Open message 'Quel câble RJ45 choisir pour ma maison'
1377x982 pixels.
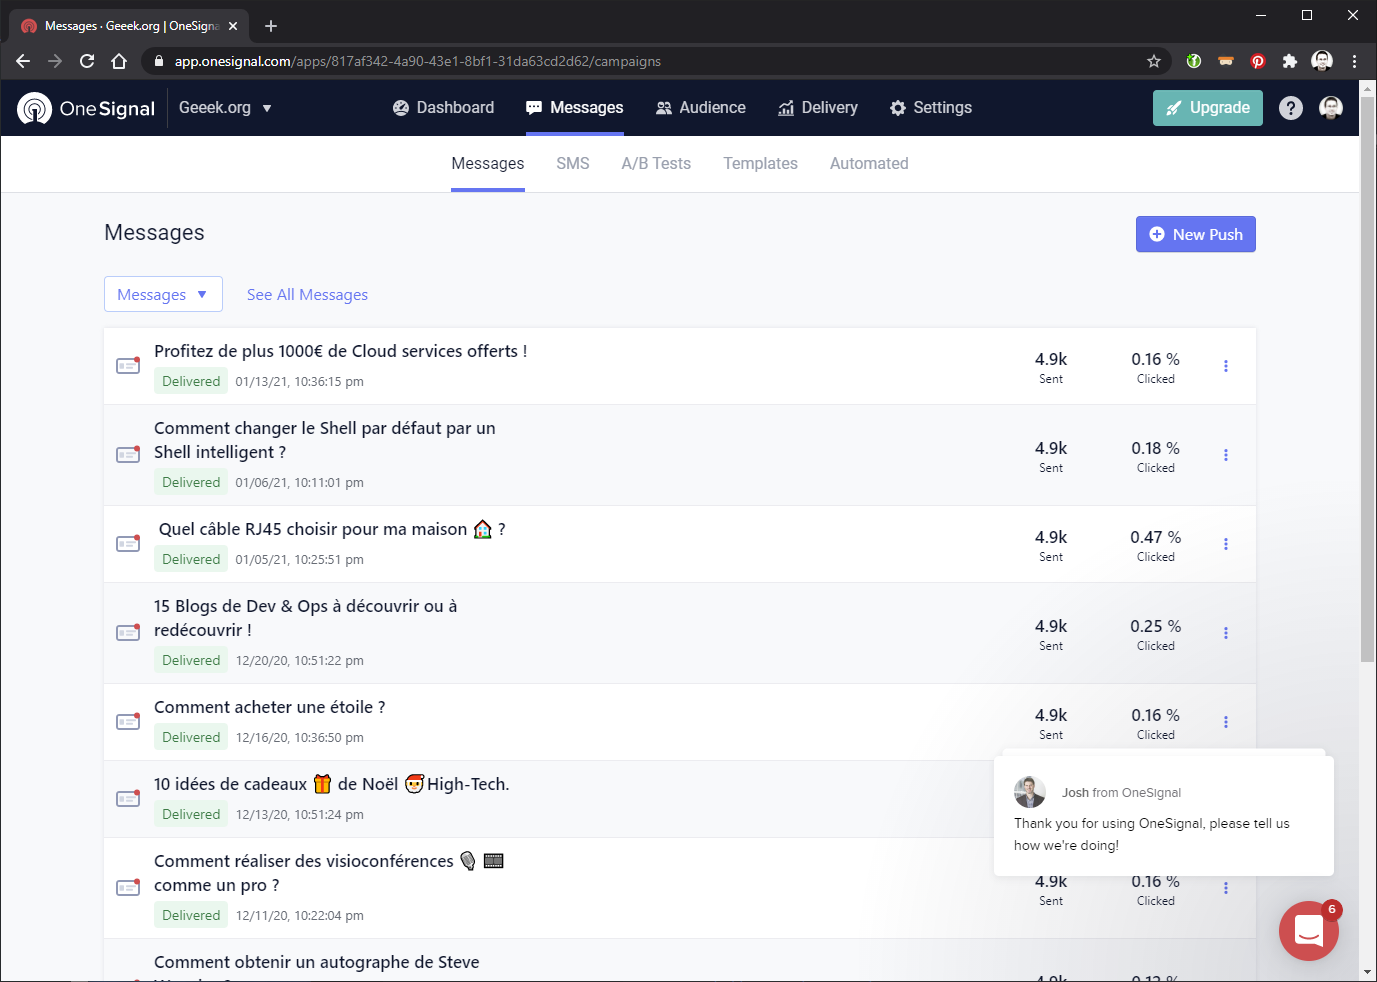(x=332, y=529)
